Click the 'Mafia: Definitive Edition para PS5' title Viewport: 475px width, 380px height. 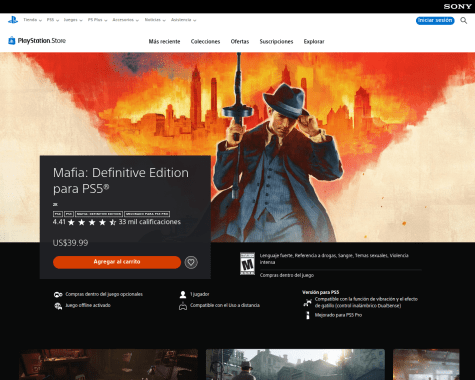[x=121, y=181]
